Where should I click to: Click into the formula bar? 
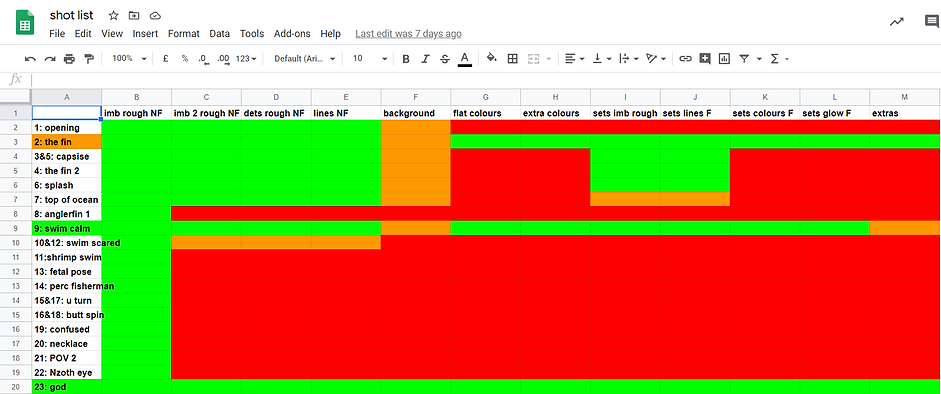(485, 79)
